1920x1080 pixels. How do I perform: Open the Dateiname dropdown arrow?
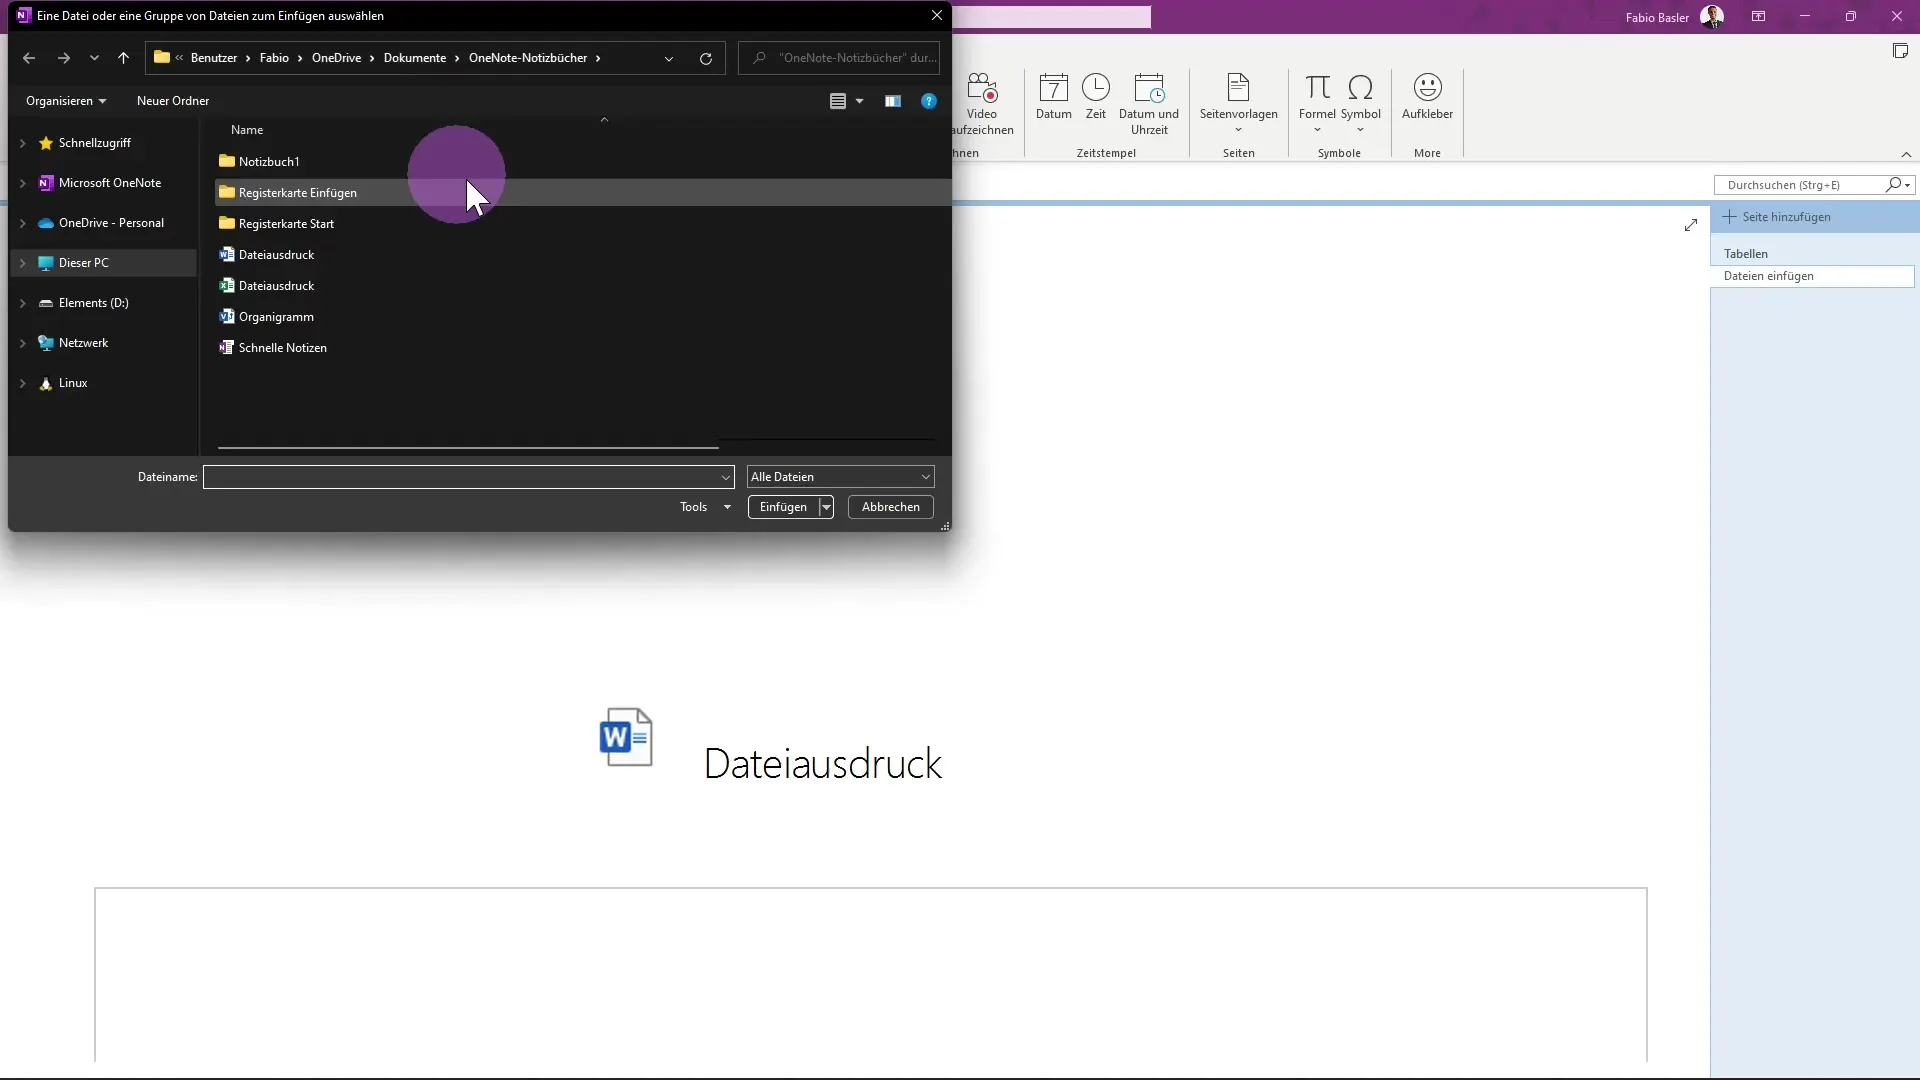tap(726, 477)
